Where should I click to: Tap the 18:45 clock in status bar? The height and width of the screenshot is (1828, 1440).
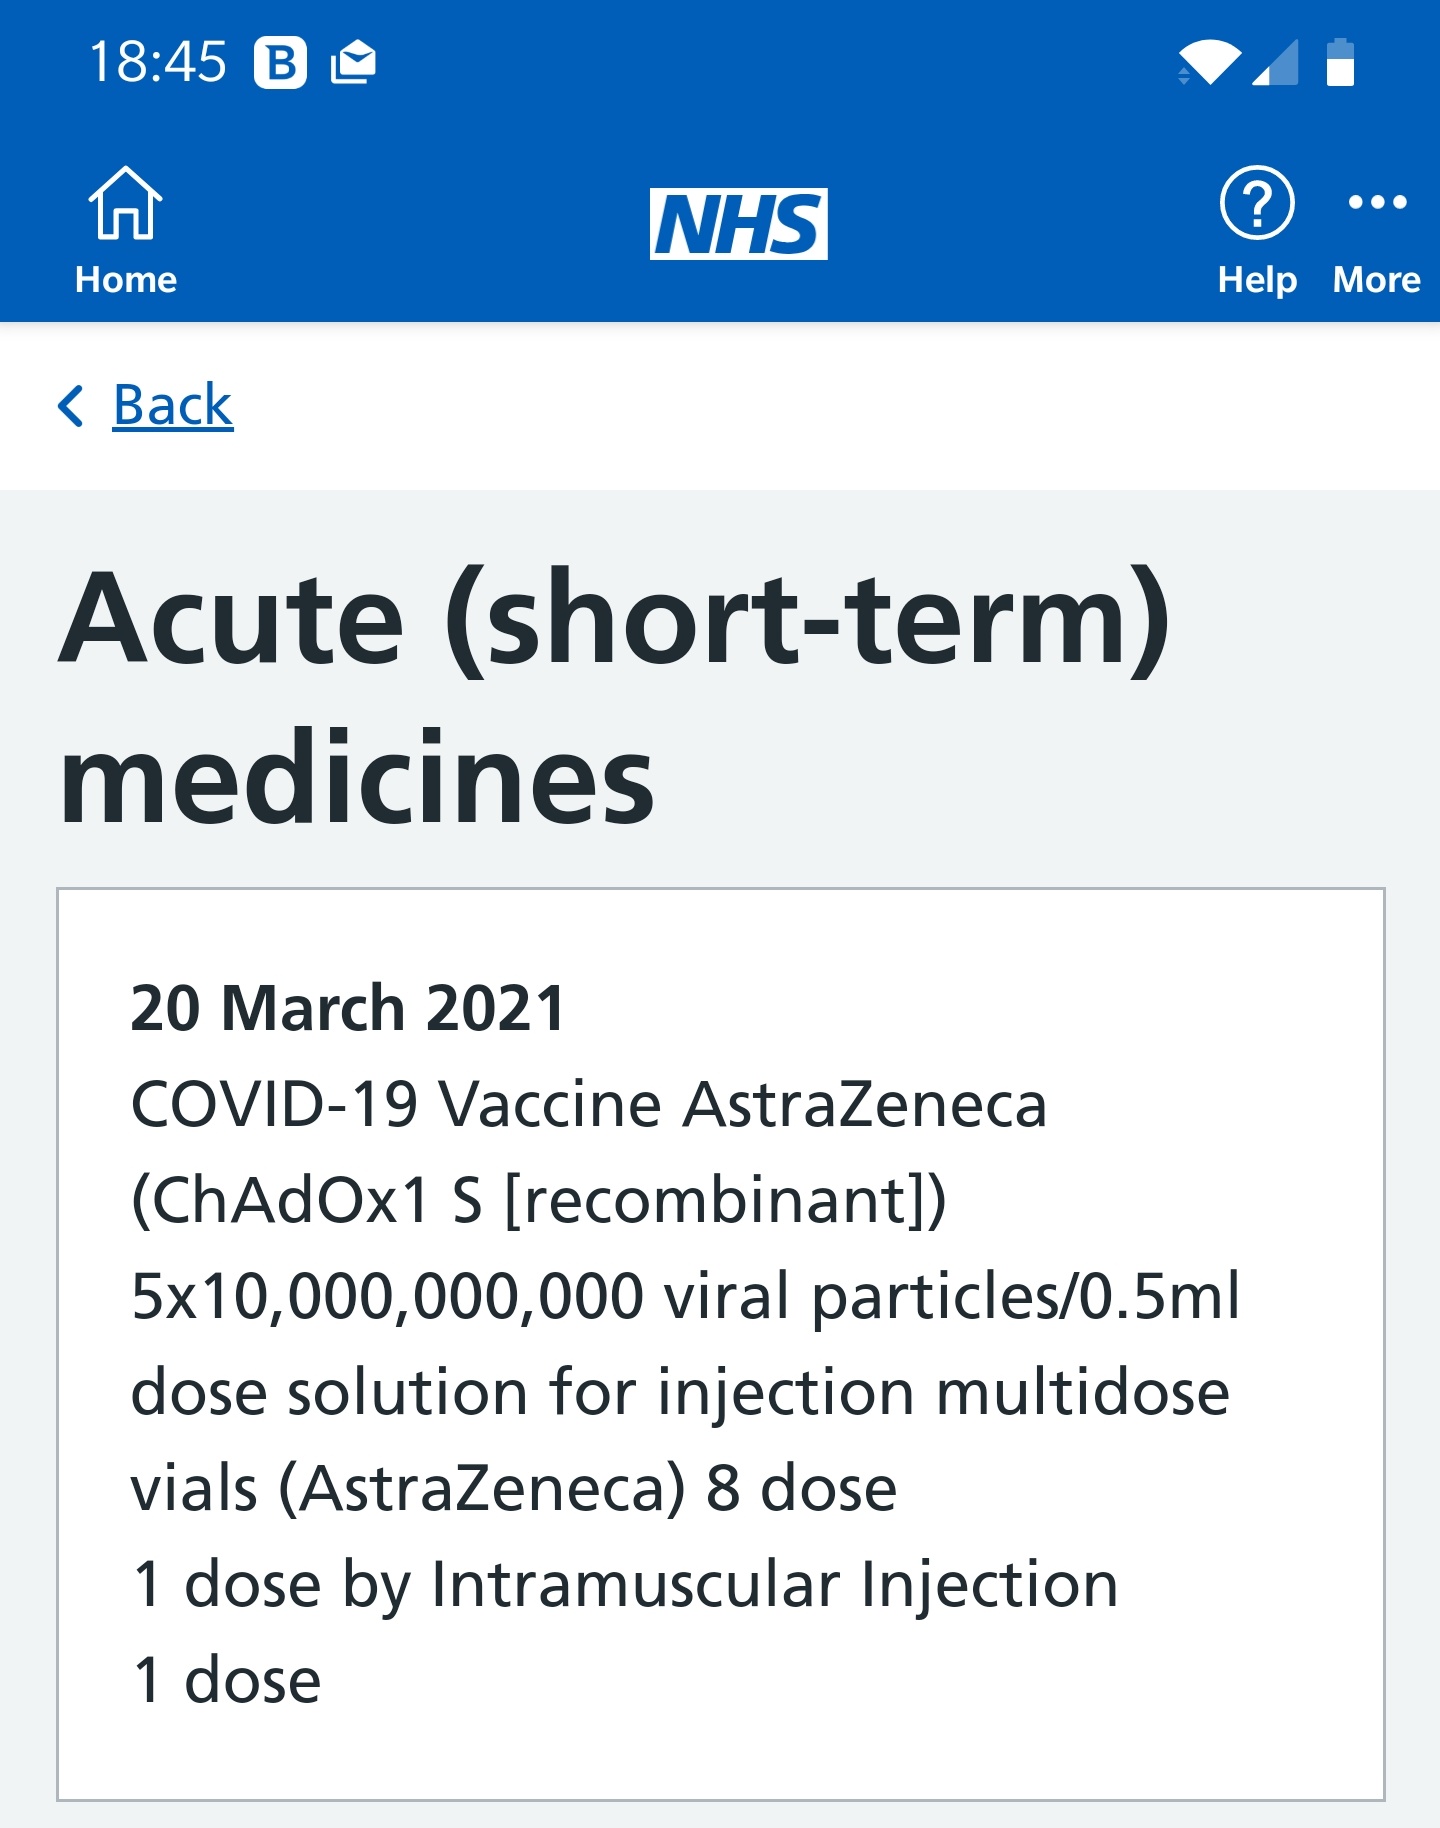pos(157,62)
